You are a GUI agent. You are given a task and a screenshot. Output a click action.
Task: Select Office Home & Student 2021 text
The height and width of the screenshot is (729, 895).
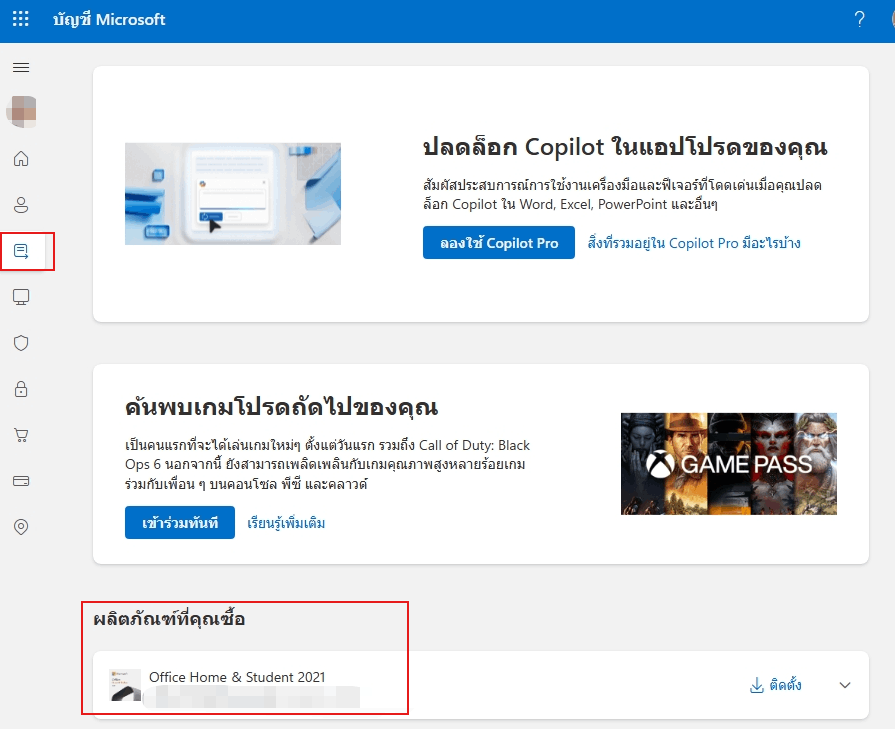[237, 677]
